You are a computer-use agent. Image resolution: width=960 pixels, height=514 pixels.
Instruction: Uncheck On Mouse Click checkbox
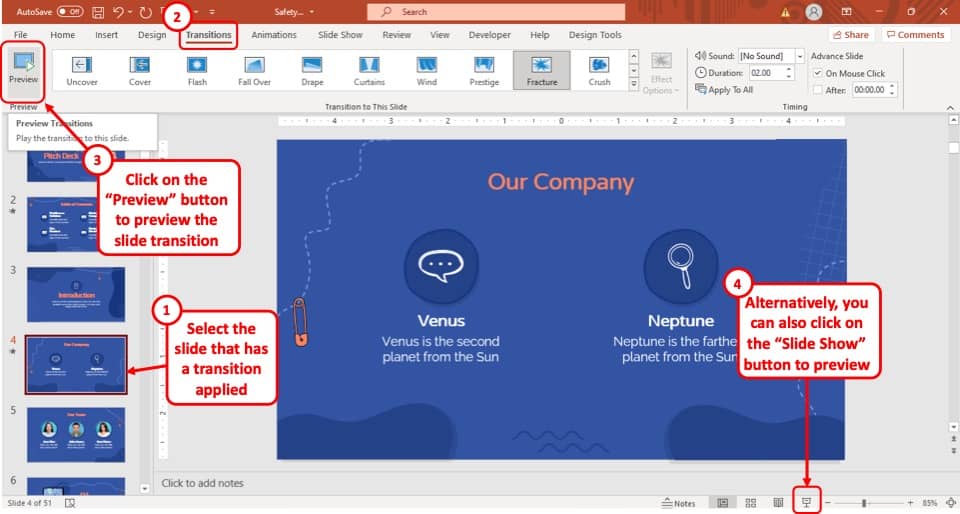[818, 73]
